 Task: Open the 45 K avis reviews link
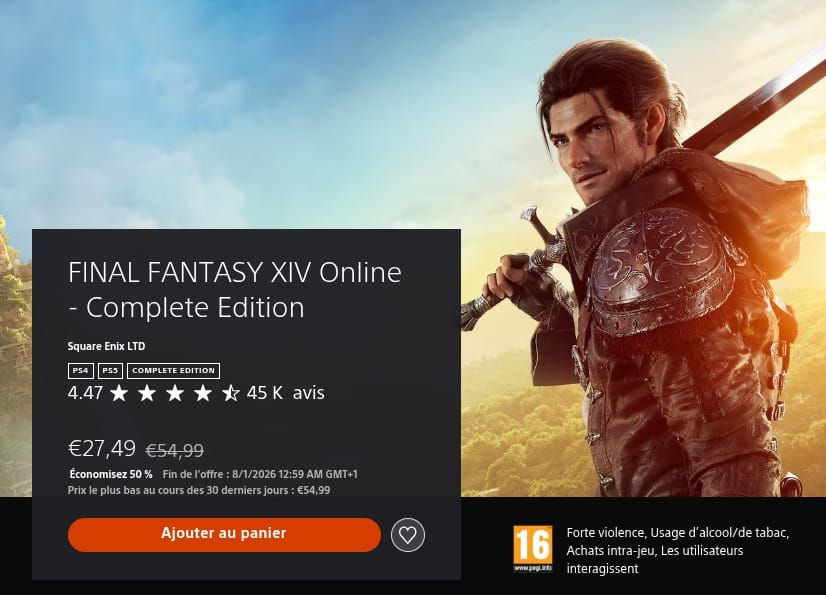(x=286, y=393)
